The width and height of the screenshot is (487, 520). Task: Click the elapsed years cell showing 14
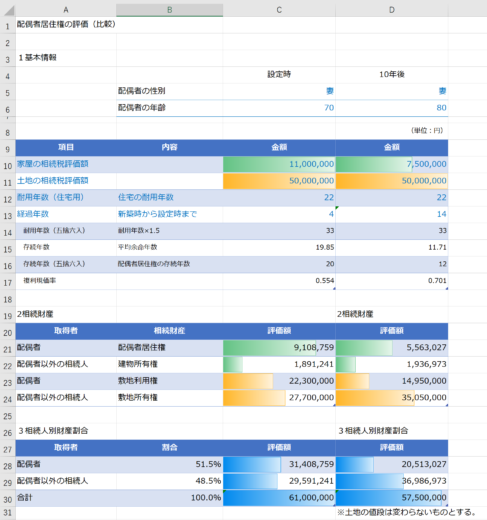click(392, 214)
